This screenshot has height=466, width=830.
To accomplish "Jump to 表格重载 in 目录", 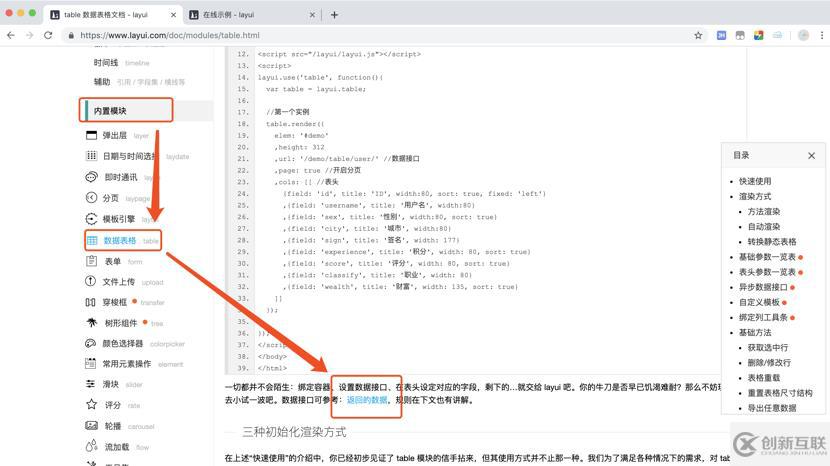I will pos(764,378).
